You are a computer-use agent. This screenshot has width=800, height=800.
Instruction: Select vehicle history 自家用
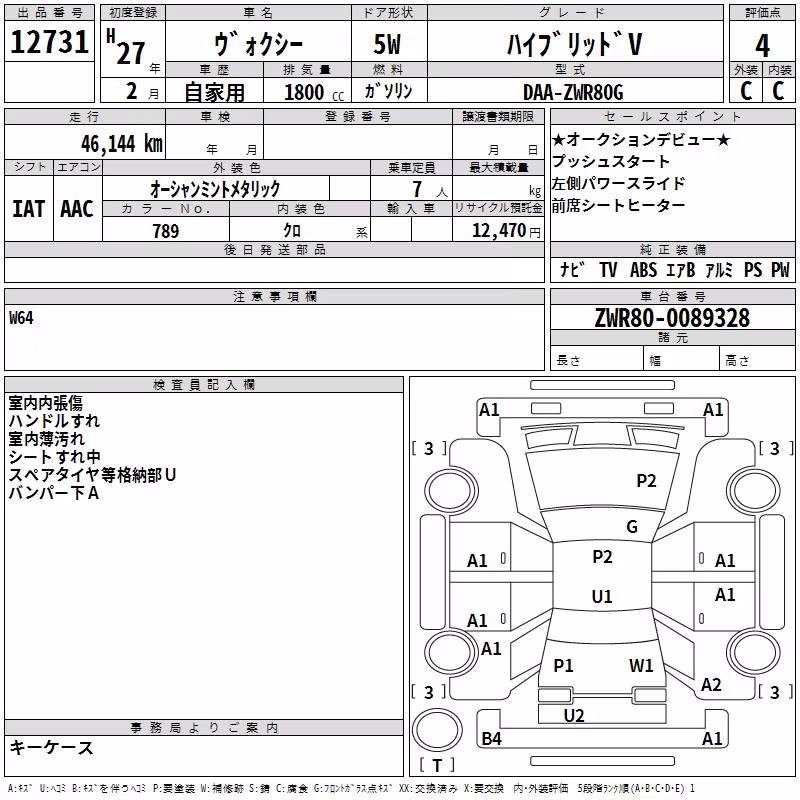click(214, 92)
